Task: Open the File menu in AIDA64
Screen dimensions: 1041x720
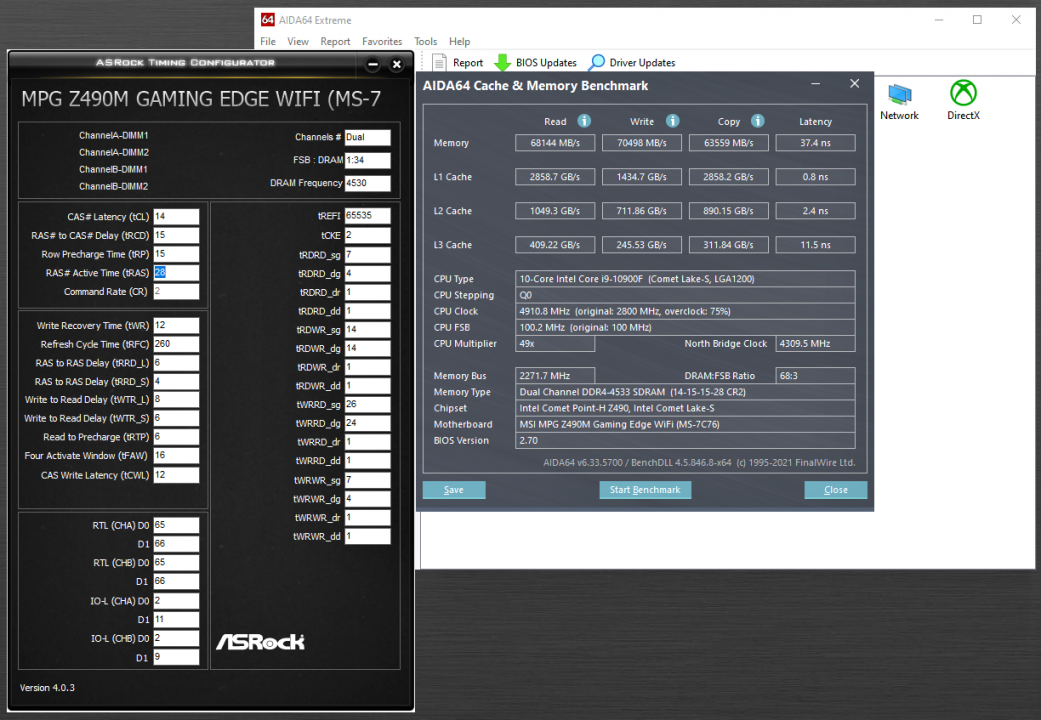Action: [268, 41]
